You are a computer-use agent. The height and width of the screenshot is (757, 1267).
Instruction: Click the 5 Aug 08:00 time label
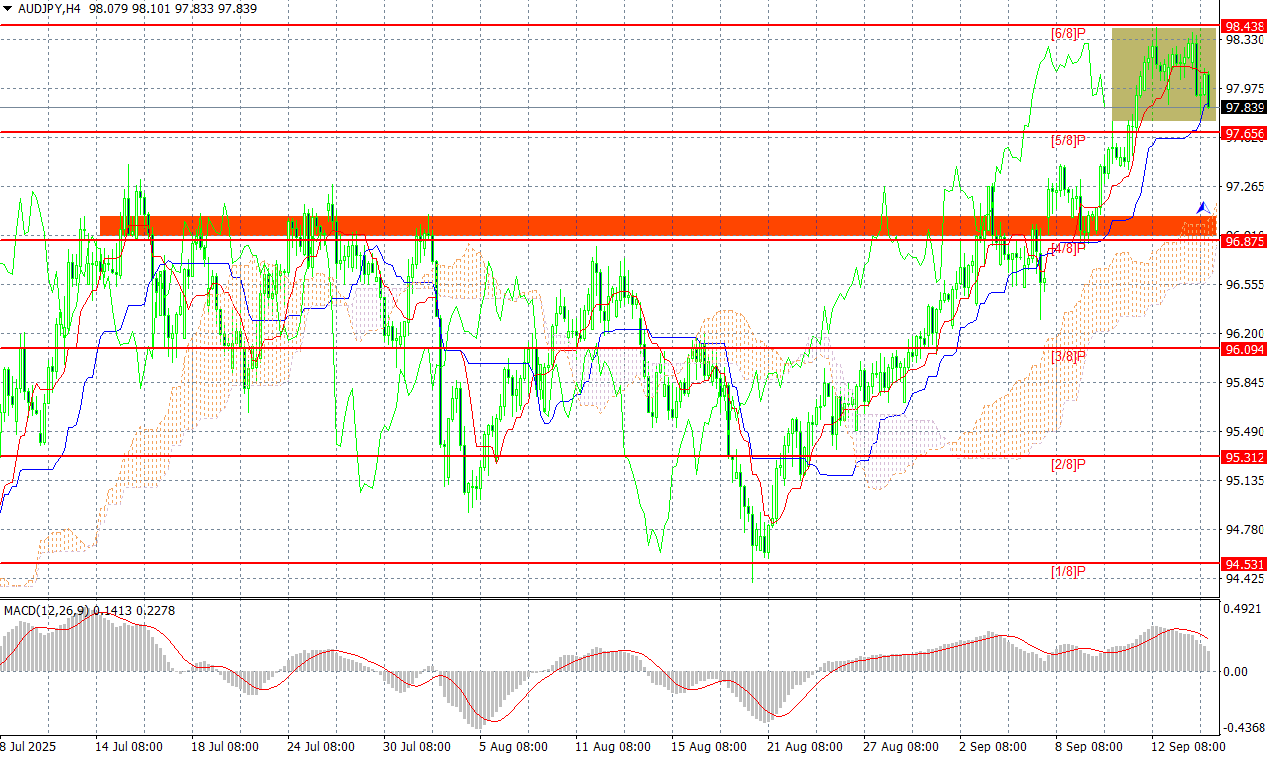click(x=513, y=747)
